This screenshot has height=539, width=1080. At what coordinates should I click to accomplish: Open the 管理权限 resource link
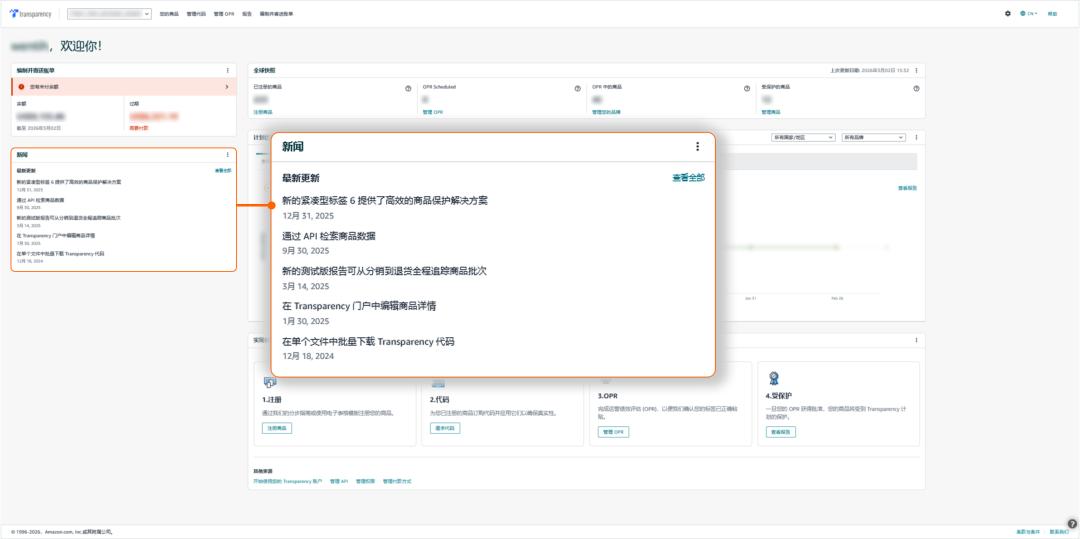366,481
